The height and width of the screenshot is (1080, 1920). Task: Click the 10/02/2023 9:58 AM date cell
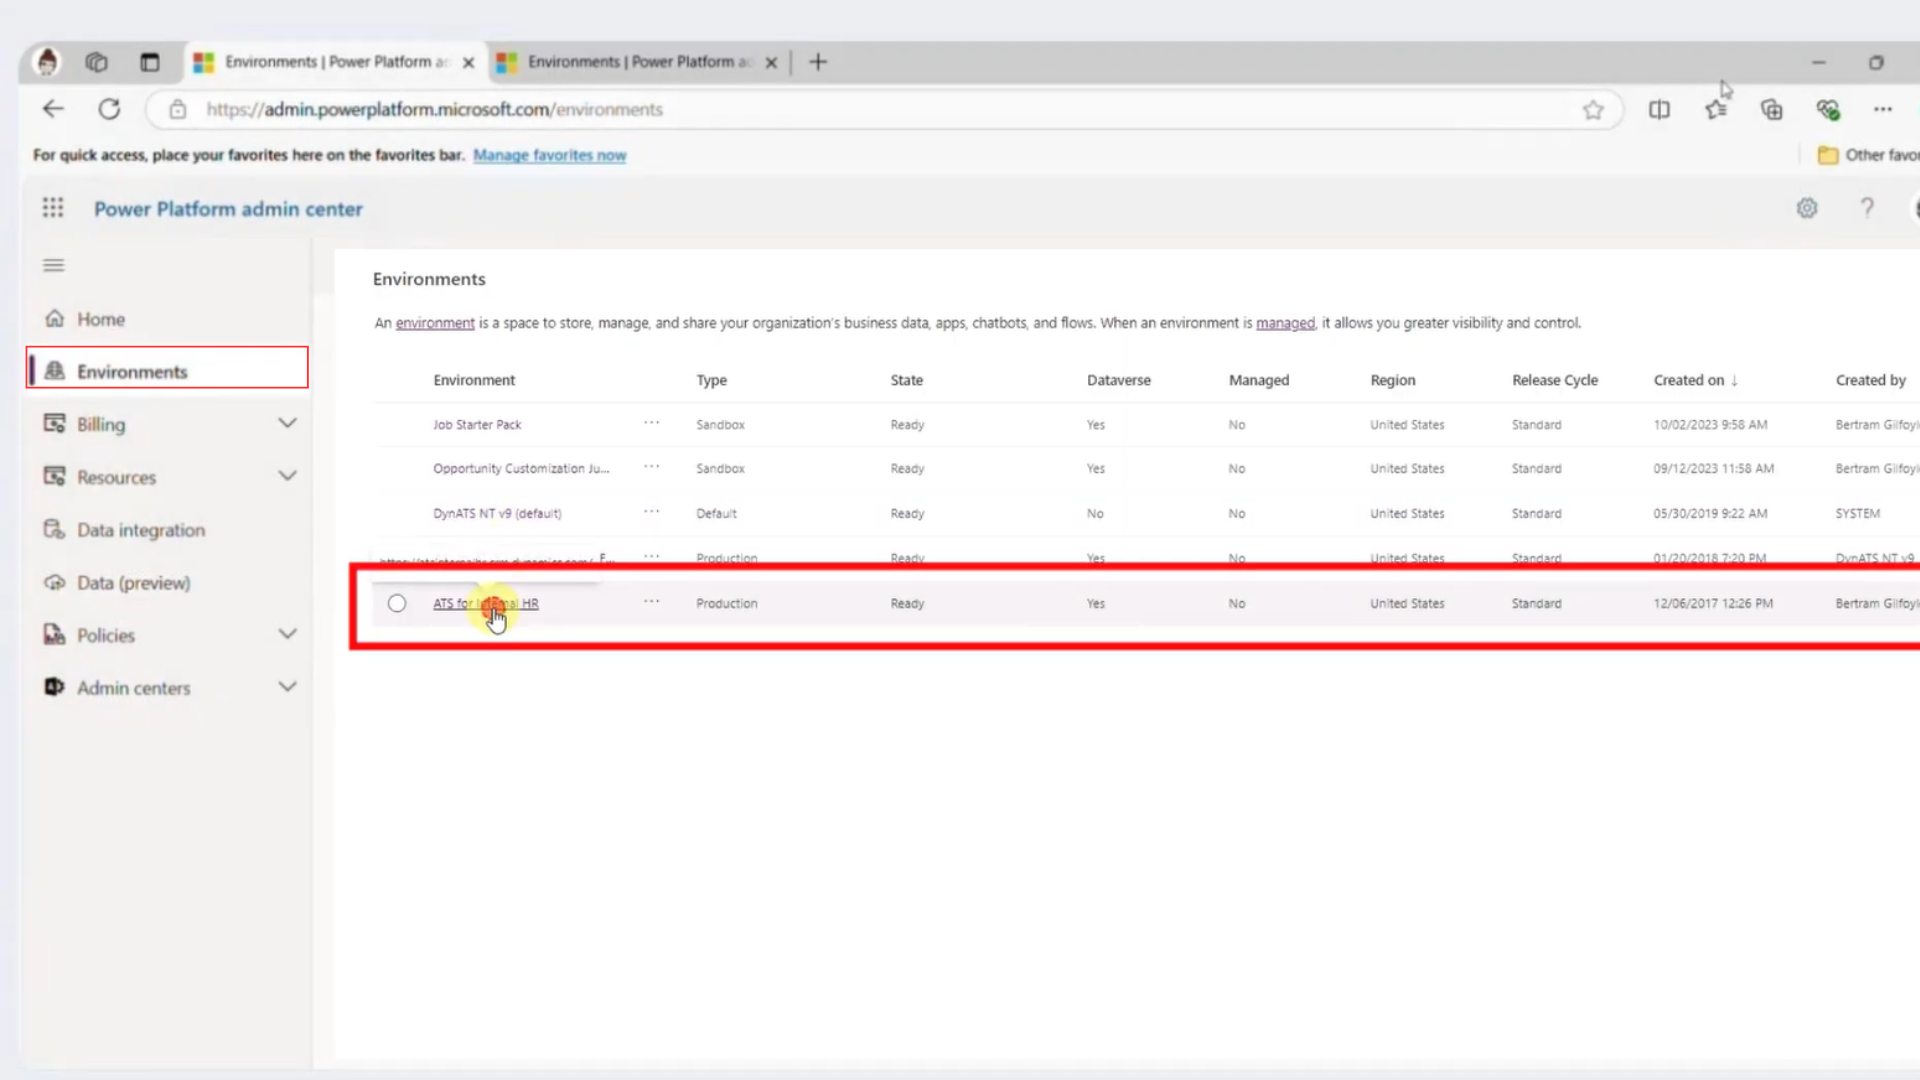tap(1710, 424)
